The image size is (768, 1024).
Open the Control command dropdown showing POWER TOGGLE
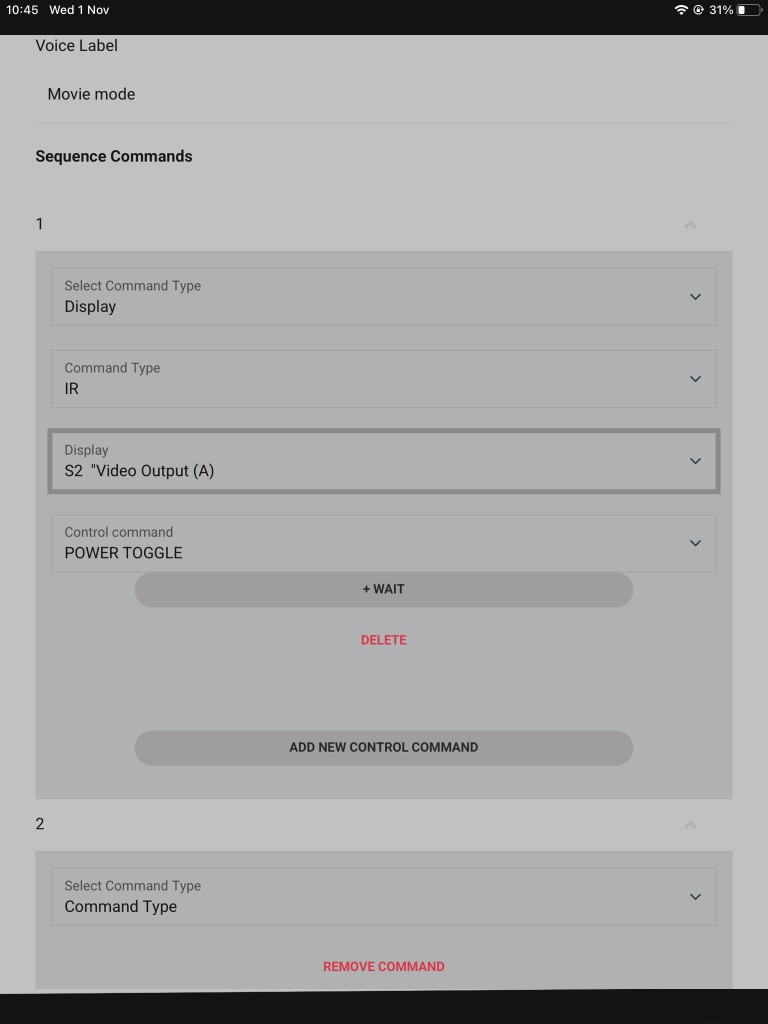384,543
